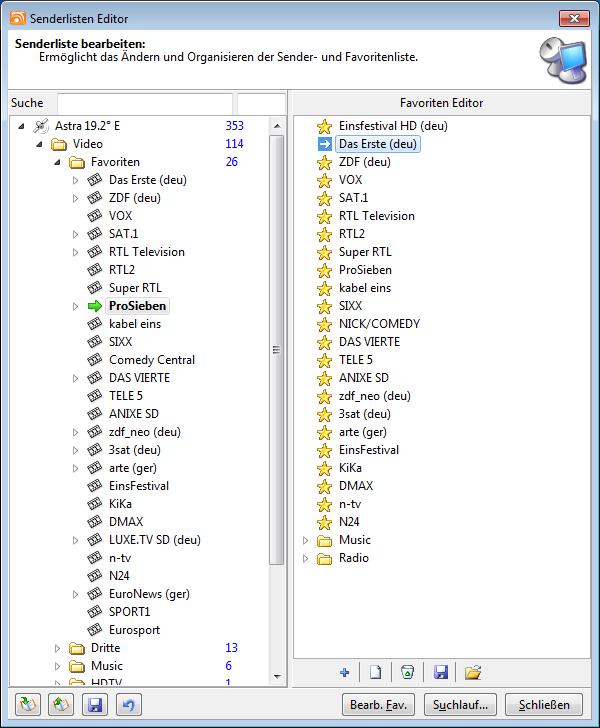Click the Astra 19.2° E satellite dish icon

(41, 126)
